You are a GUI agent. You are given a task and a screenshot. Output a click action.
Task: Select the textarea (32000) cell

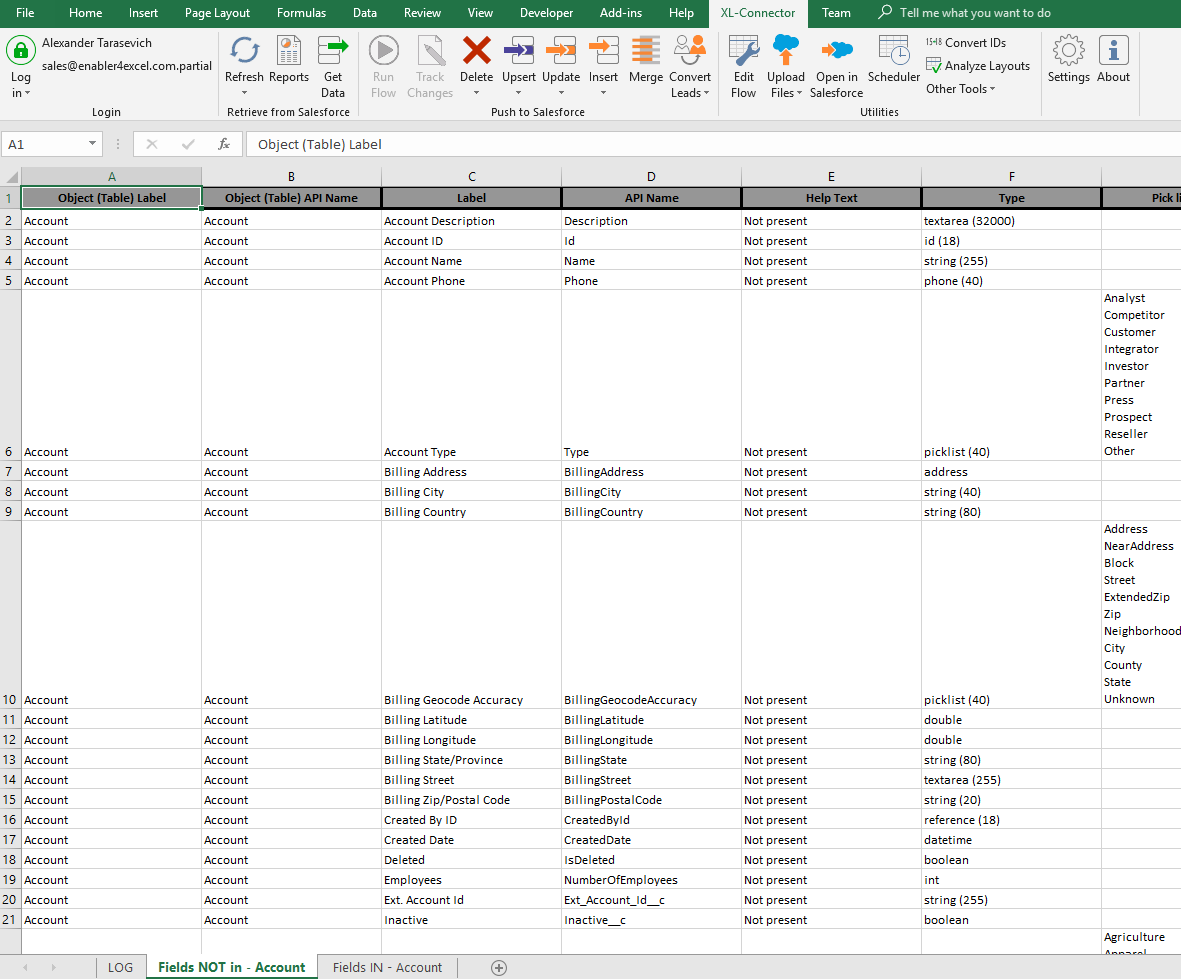pyautogui.click(x=1012, y=221)
